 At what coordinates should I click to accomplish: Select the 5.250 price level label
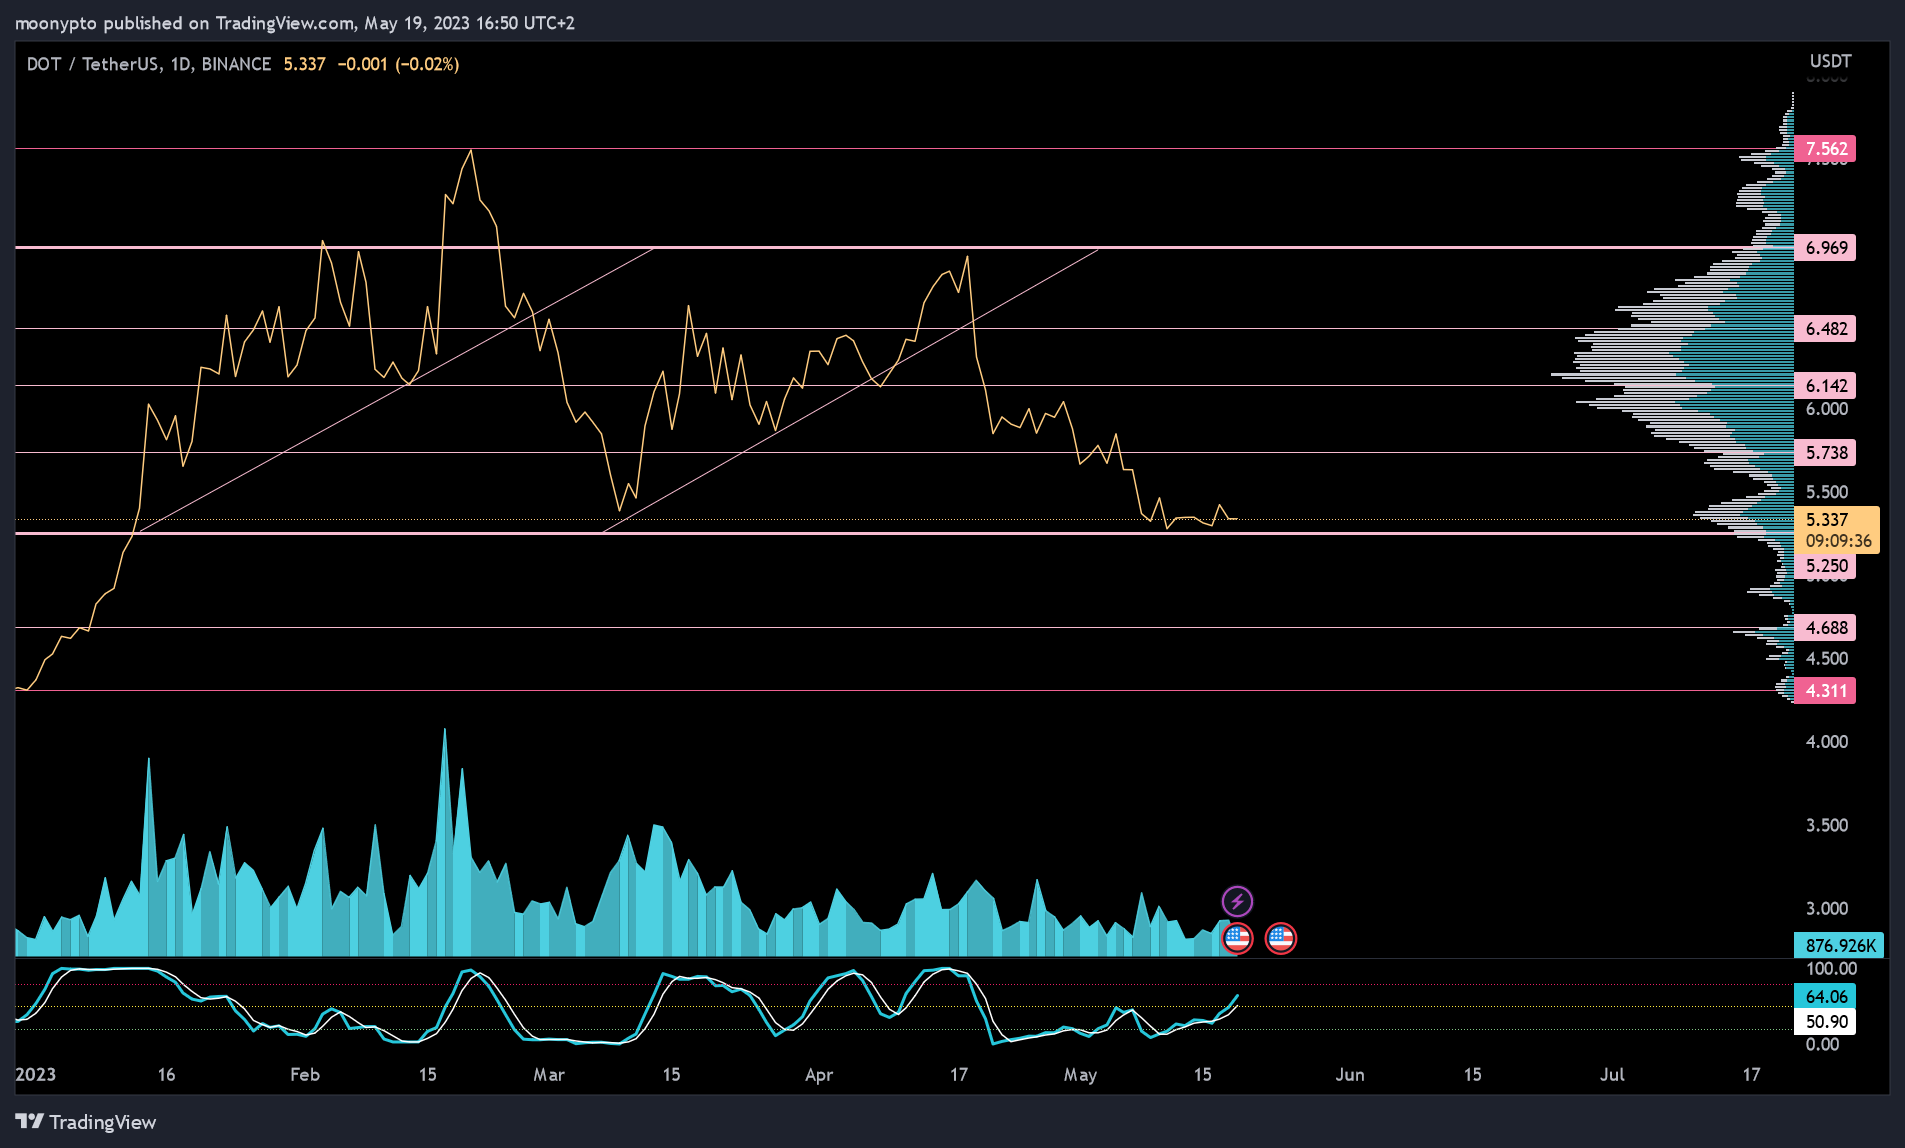click(x=1825, y=566)
